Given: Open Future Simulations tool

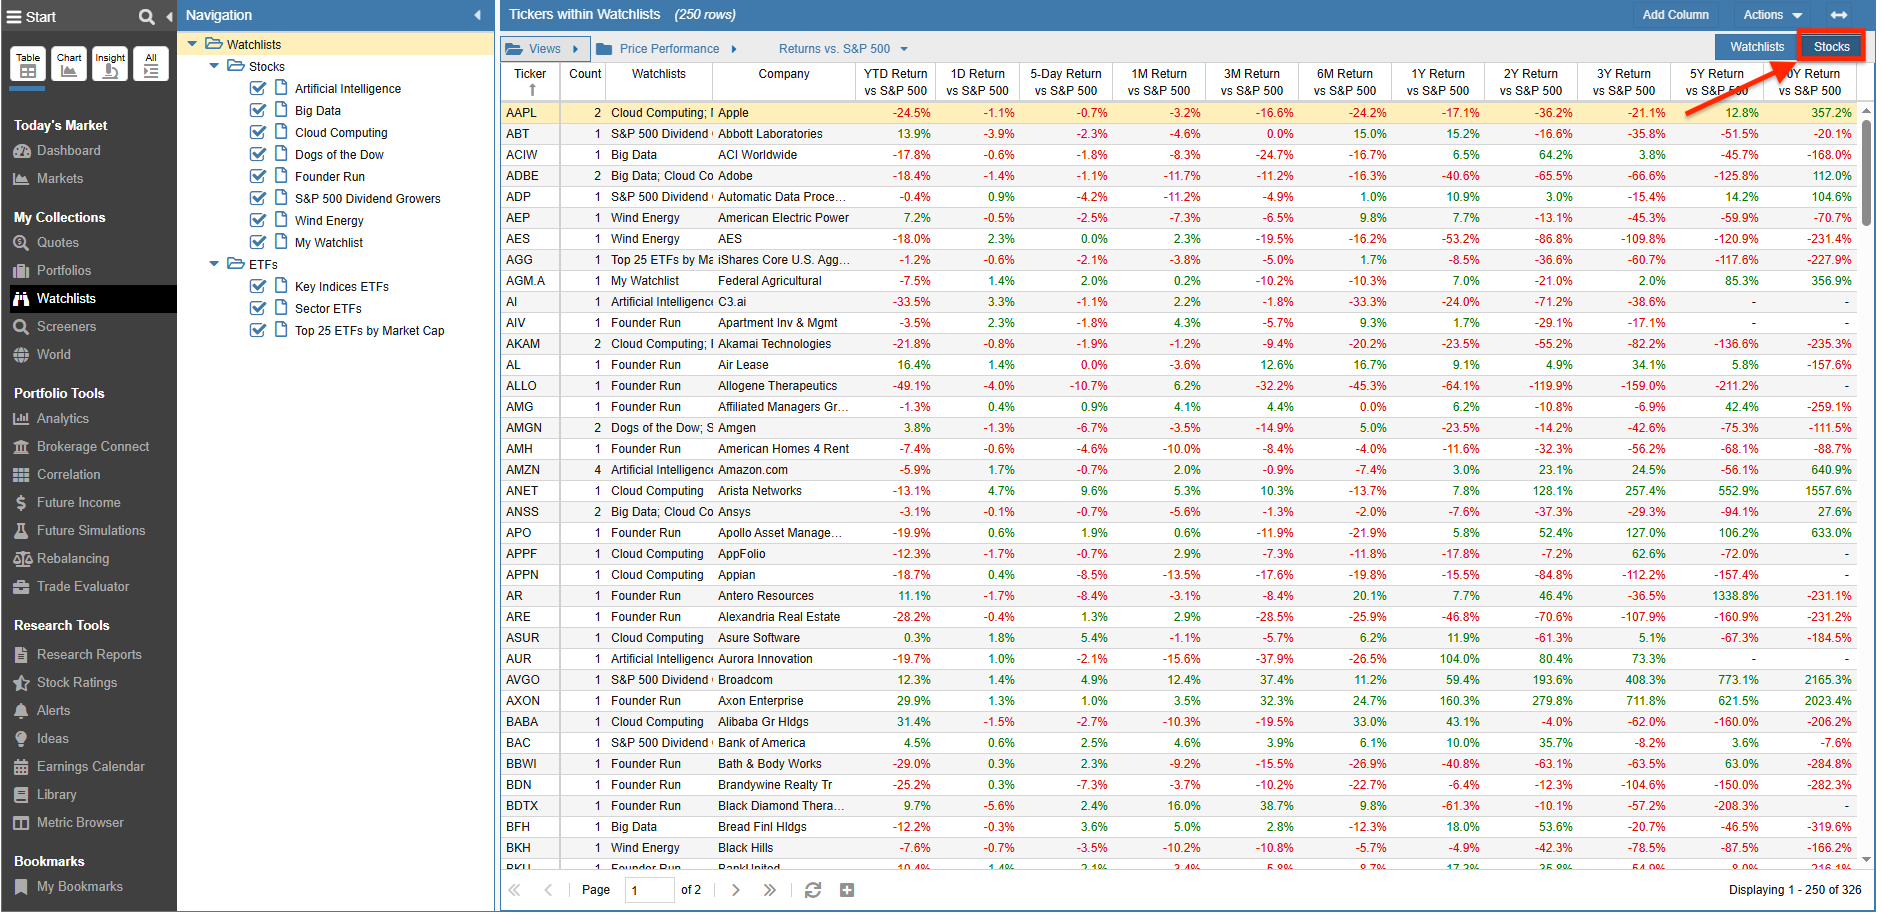Looking at the screenshot, I should click(x=90, y=531).
